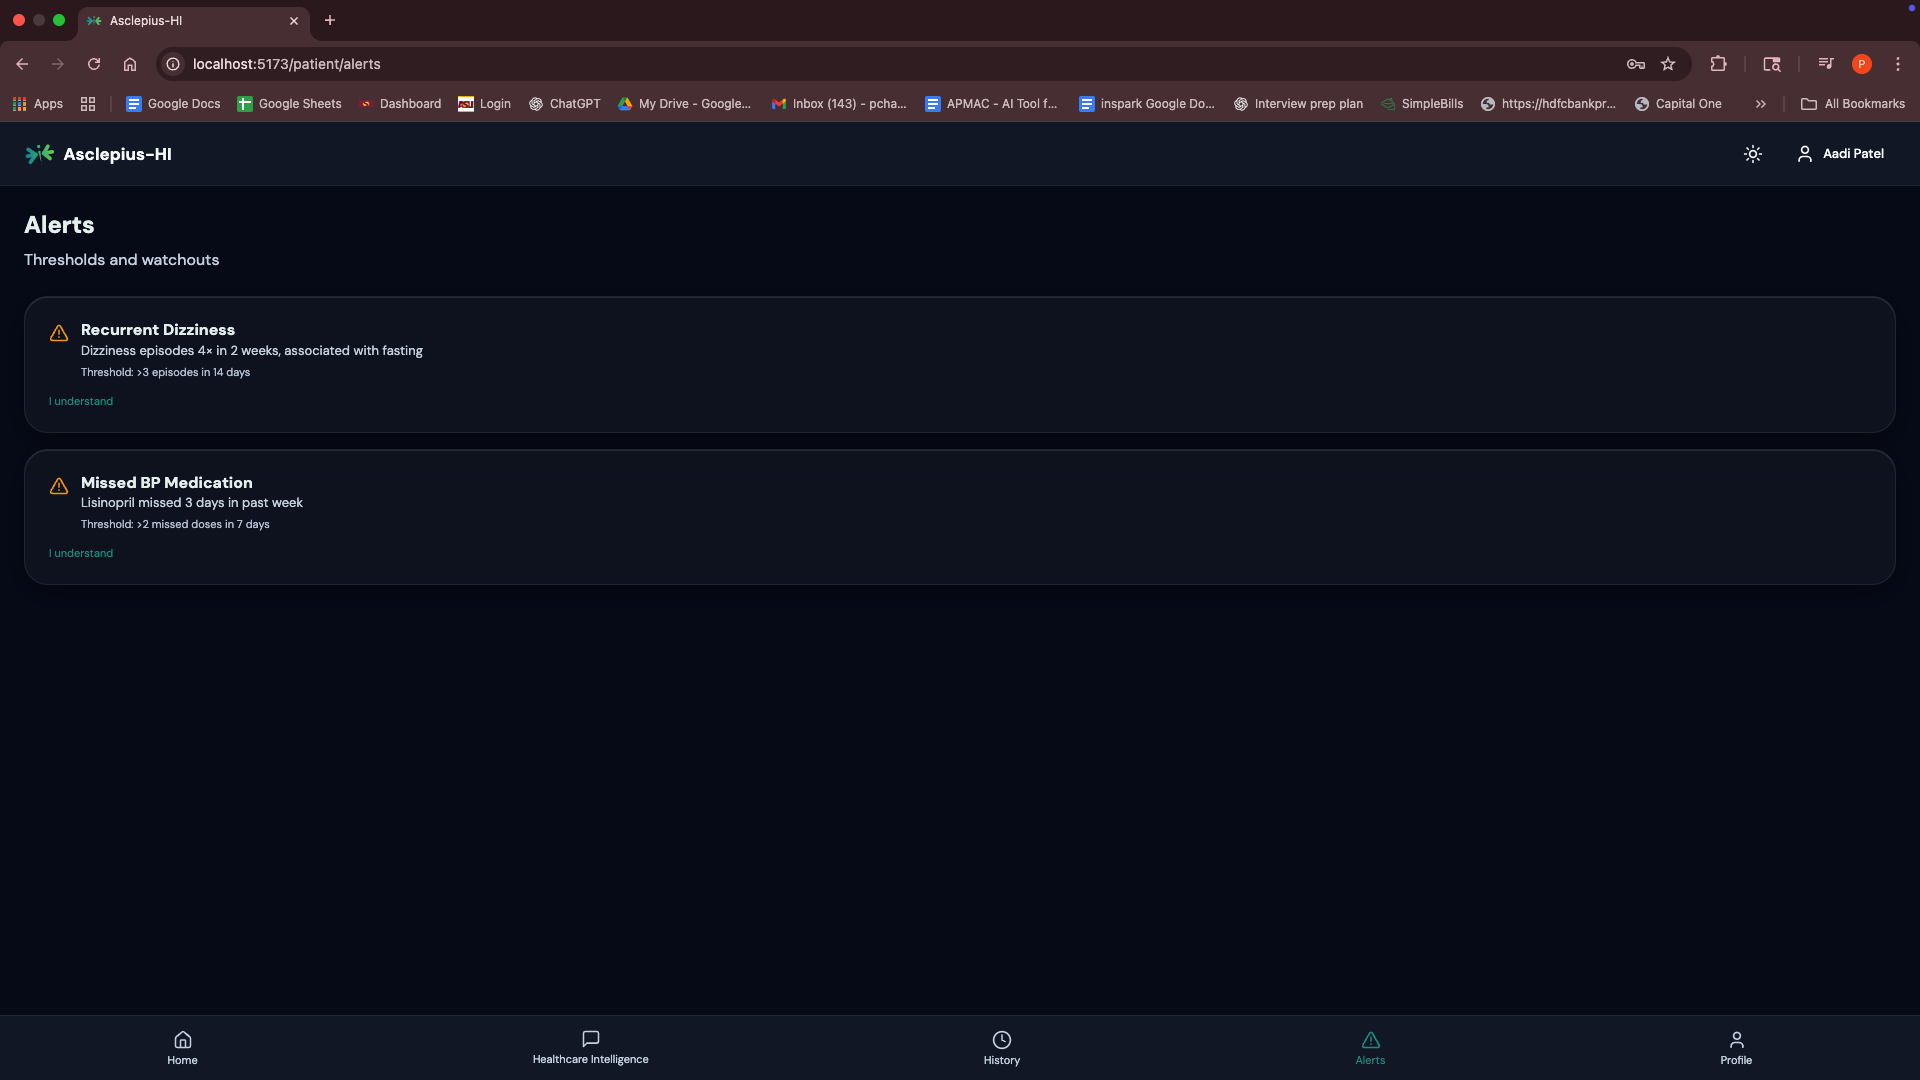The image size is (1920, 1080).
Task: Click the Asclepius-HI logo icon
Action: [x=39, y=154]
